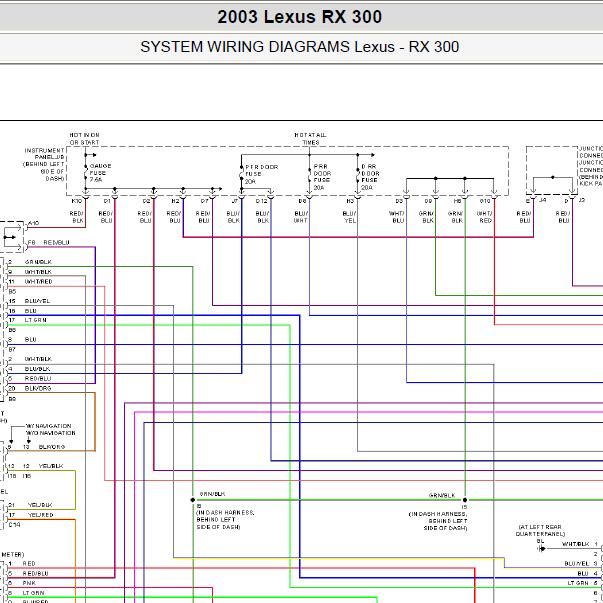Click the "WHT/BLK 1" label near quarterpanel connector
603x603 pixels.
click(580, 544)
